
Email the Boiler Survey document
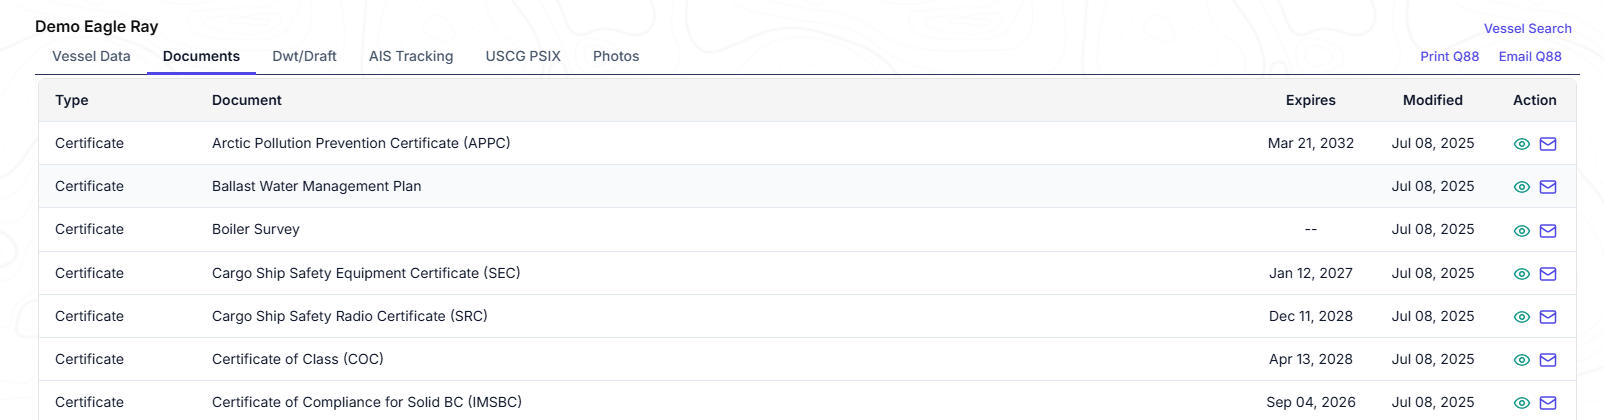(x=1548, y=231)
